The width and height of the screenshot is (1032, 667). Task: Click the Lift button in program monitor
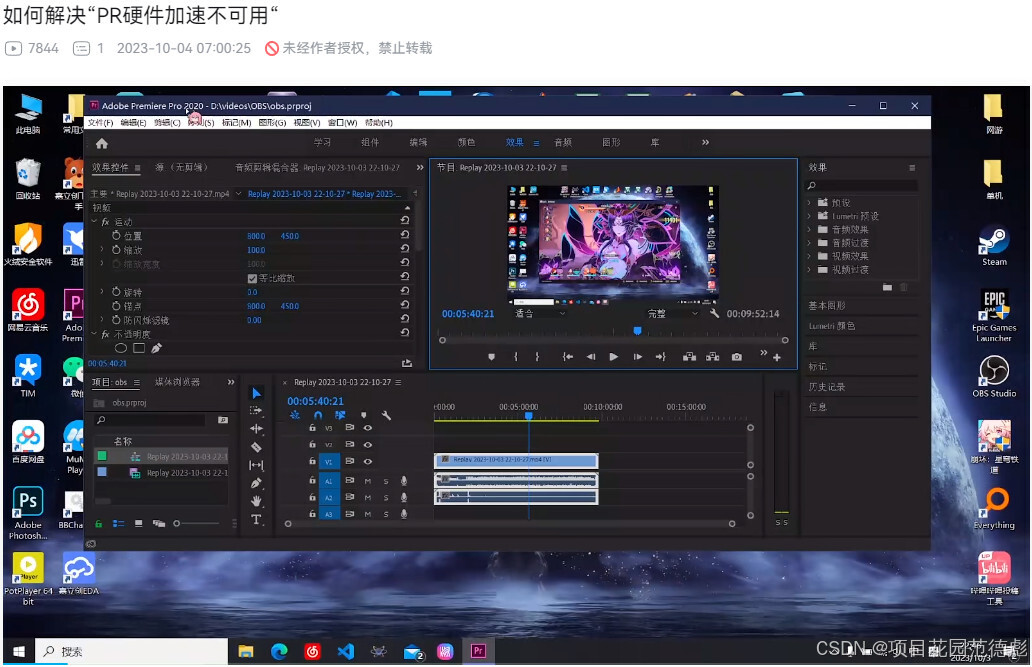coord(689,357)
